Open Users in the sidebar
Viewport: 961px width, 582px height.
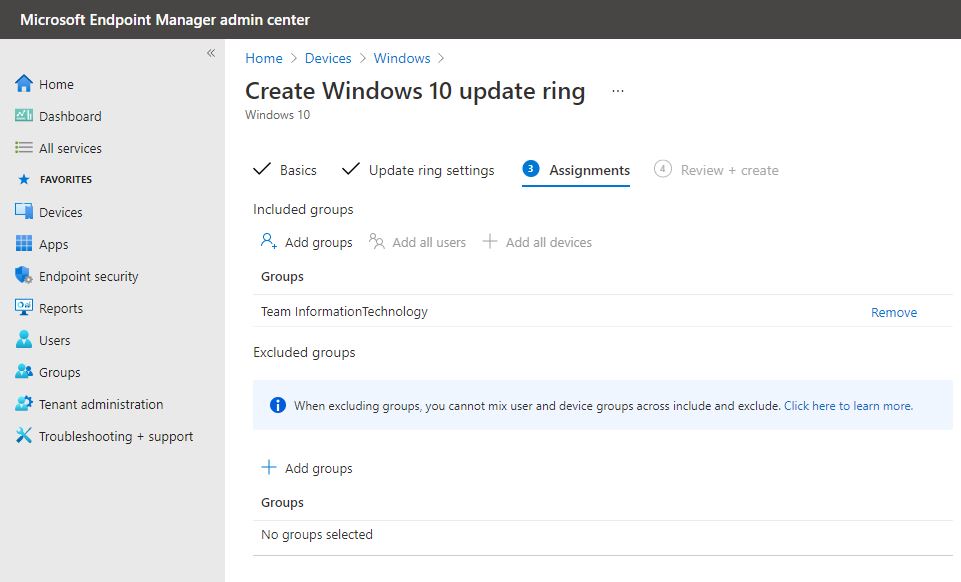tap(55, 340)
